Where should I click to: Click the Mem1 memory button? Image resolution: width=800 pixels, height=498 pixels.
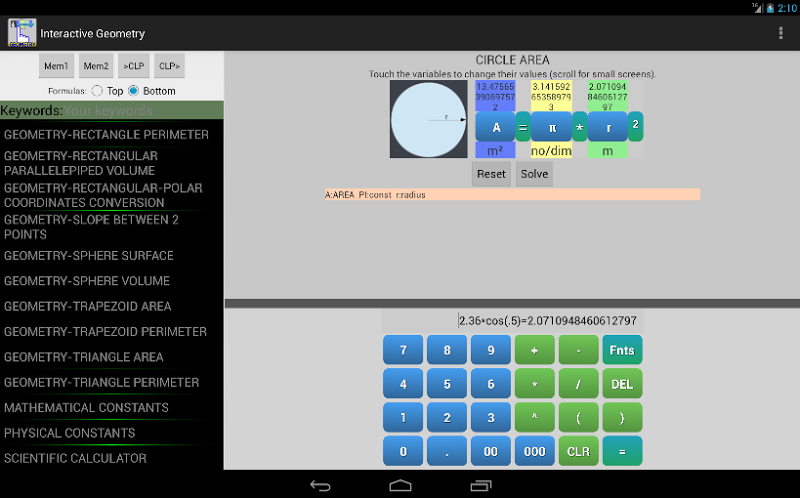point(56,66)
